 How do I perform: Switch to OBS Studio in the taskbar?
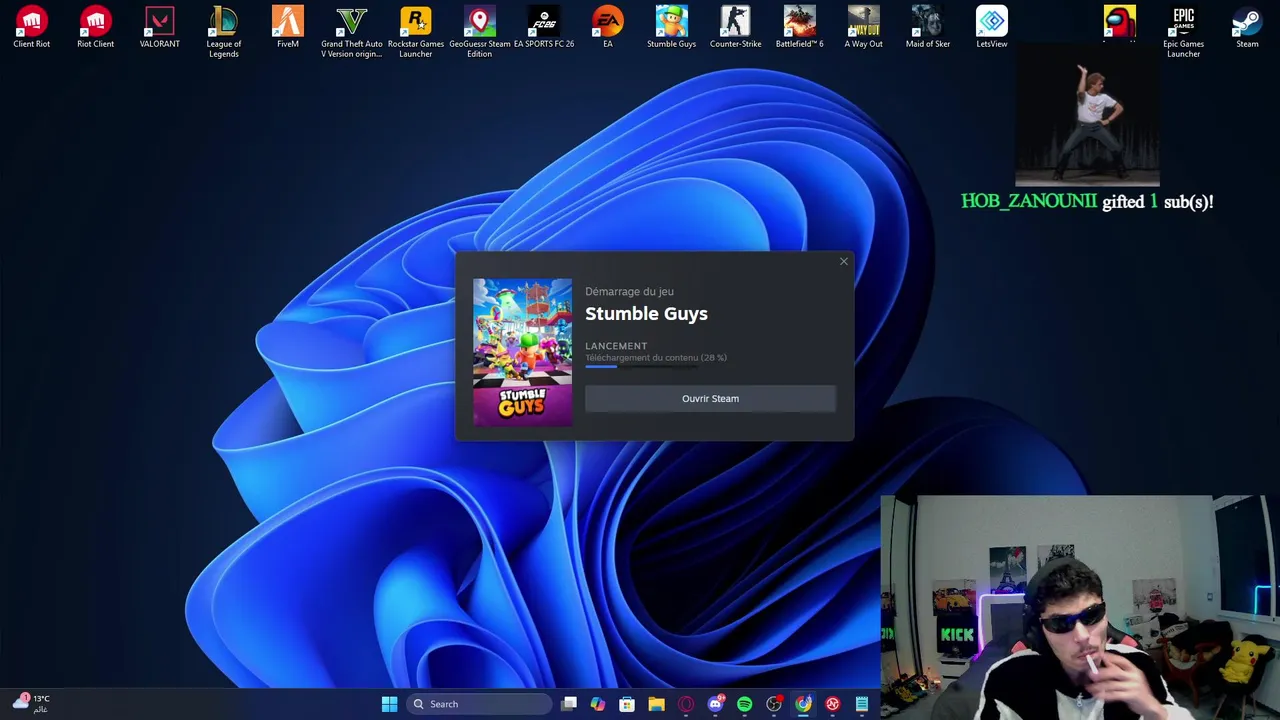tap(774, 704)
